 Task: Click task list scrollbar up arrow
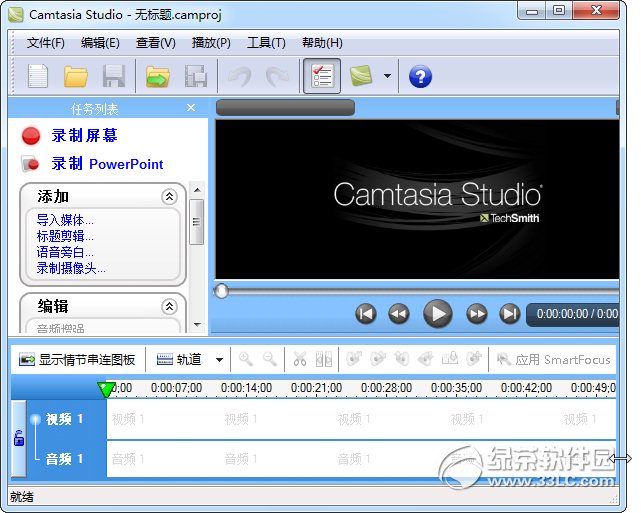(197, 190)
